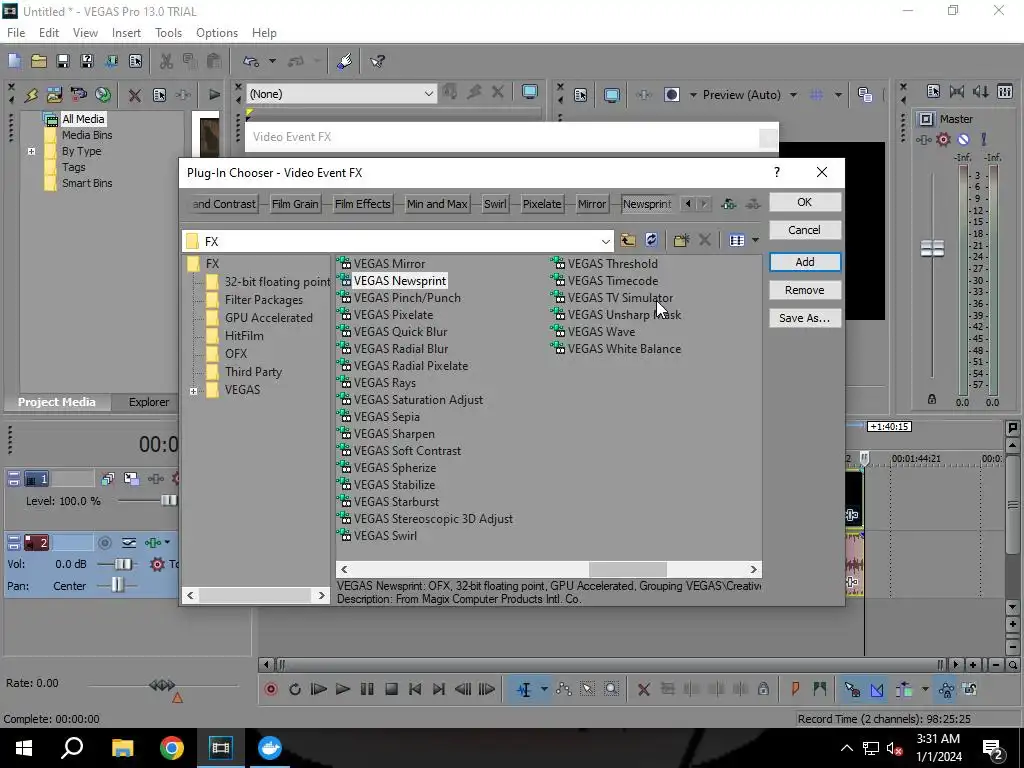This screenshot has width=1024, height=768.
Task: Switch to the Explorer tab
Action: pyautogui.click(x=149, y=402)
